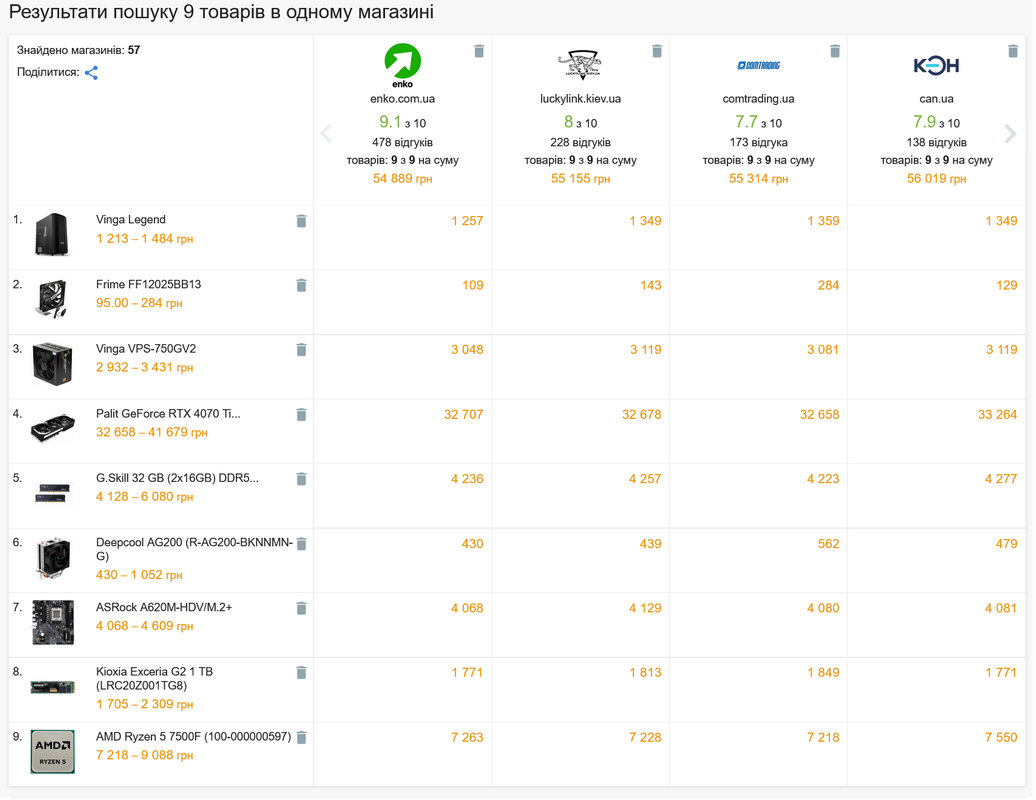Viewport: 1036px width, 800px height.
Task: Show next stores with right arrow
Action: click(1010, 133)
